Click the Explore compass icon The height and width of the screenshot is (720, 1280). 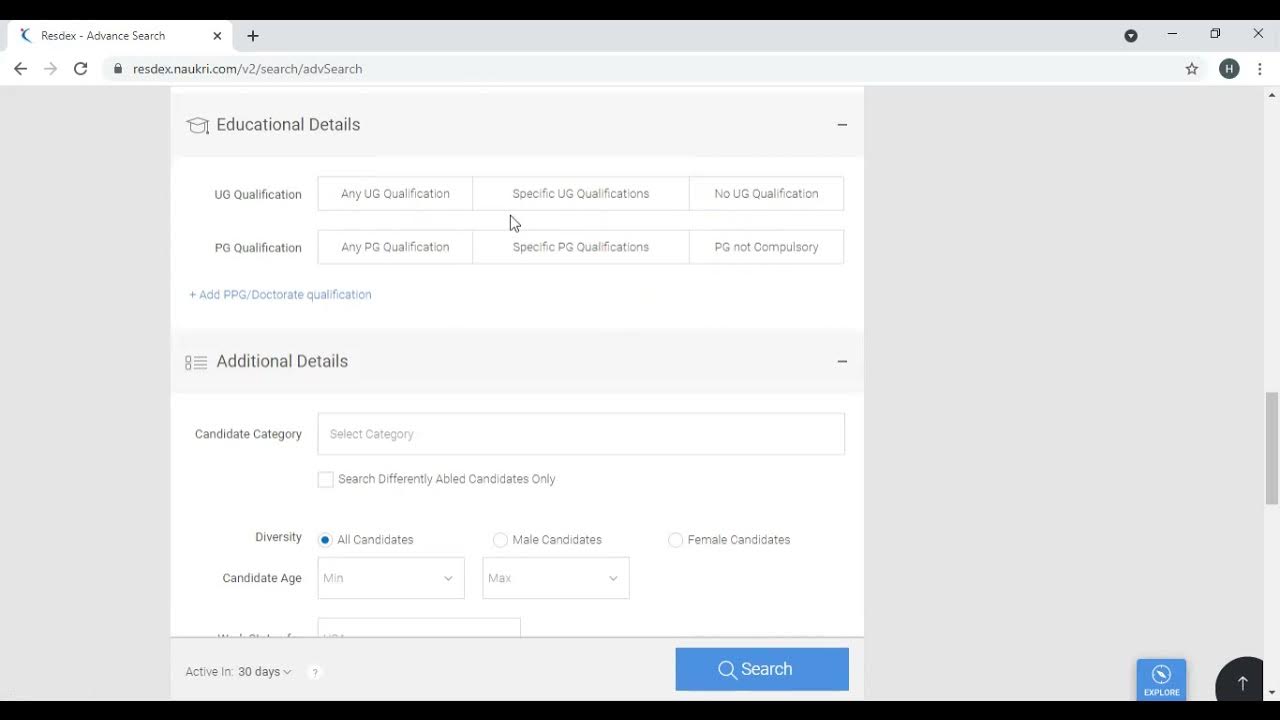(1161, 676)
